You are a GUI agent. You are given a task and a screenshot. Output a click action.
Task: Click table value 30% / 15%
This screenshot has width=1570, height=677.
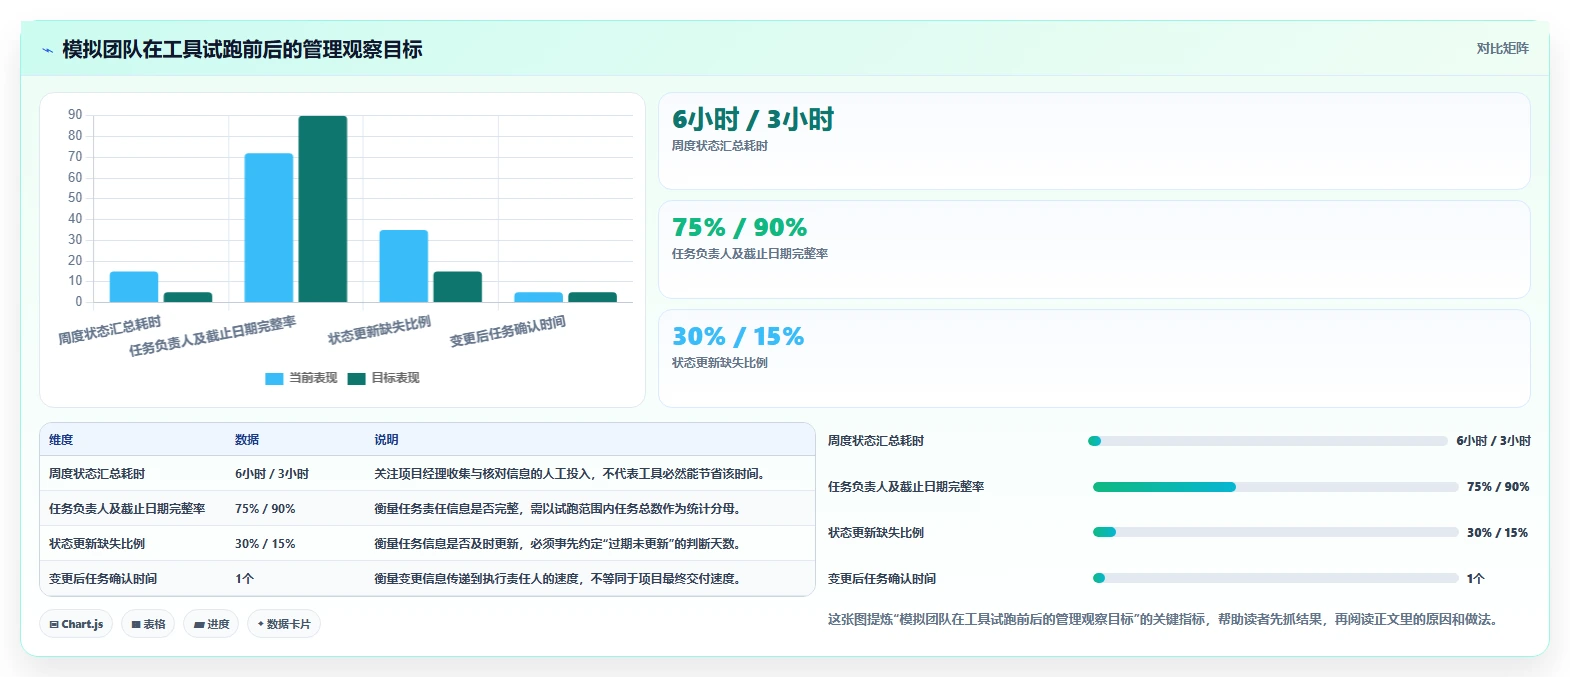click(x=265, y=544)
